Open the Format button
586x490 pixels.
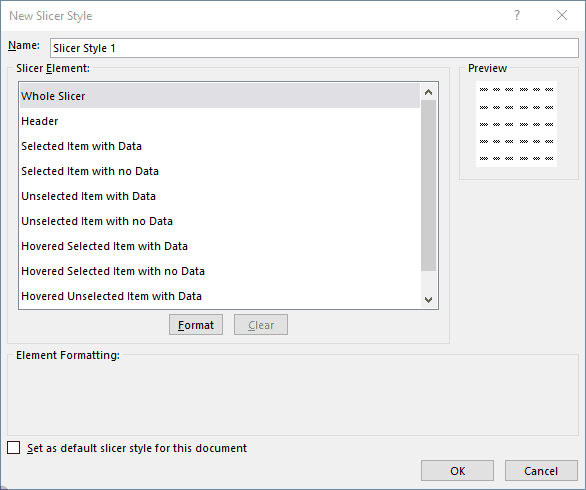click(196, 325)
